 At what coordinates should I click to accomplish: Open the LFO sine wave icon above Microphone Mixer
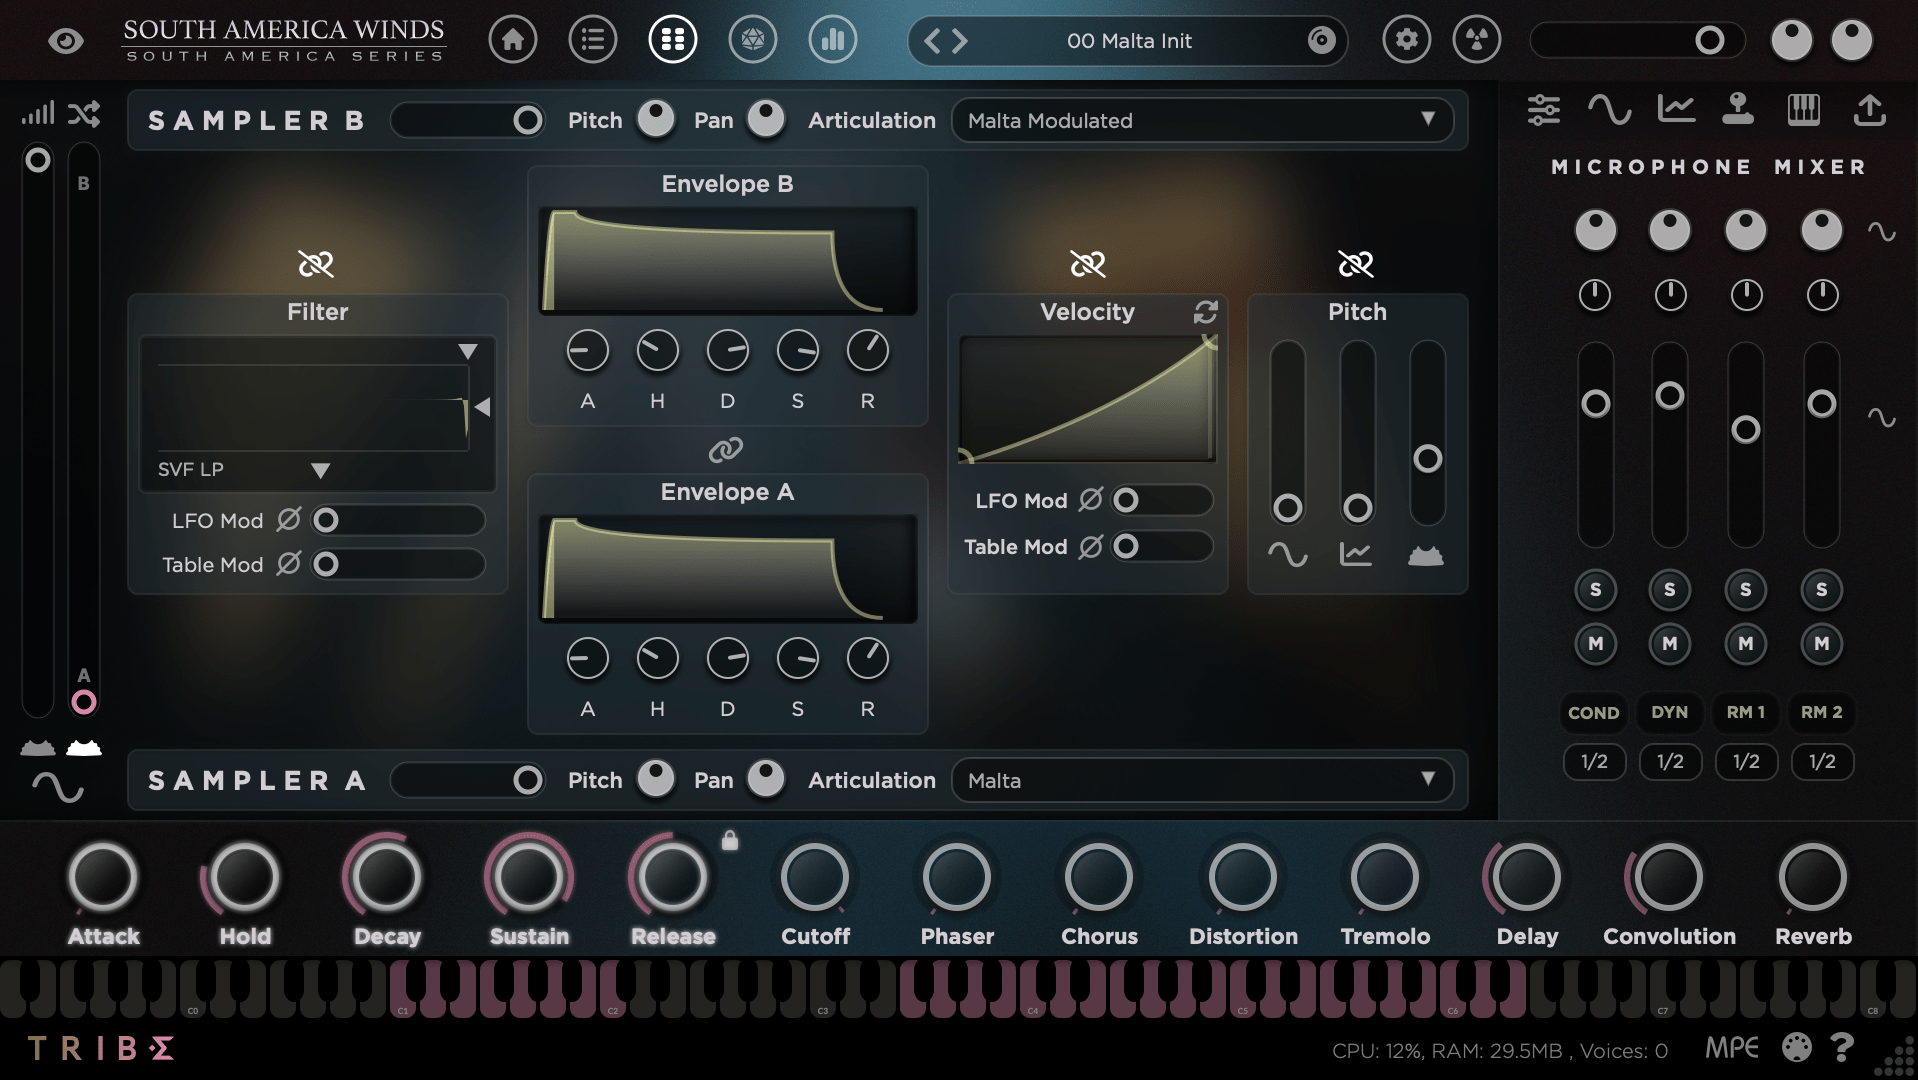point(1610,110)
